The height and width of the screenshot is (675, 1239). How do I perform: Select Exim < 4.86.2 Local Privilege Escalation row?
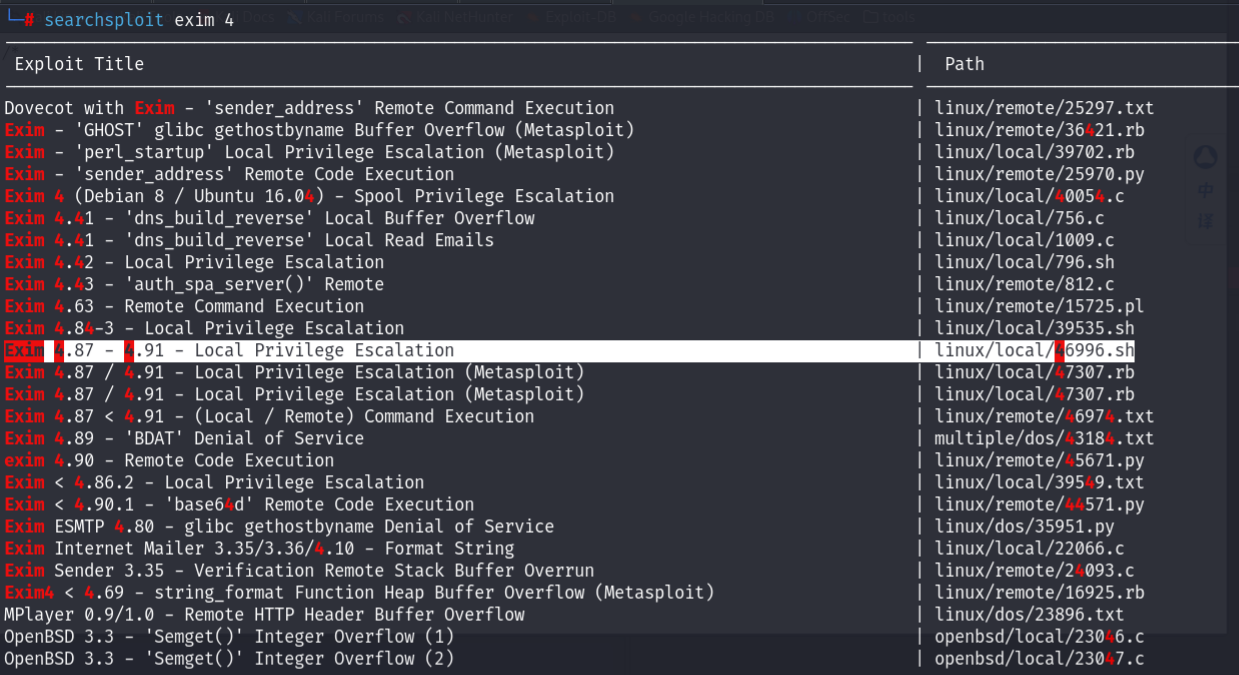click(x=214, y=482)
